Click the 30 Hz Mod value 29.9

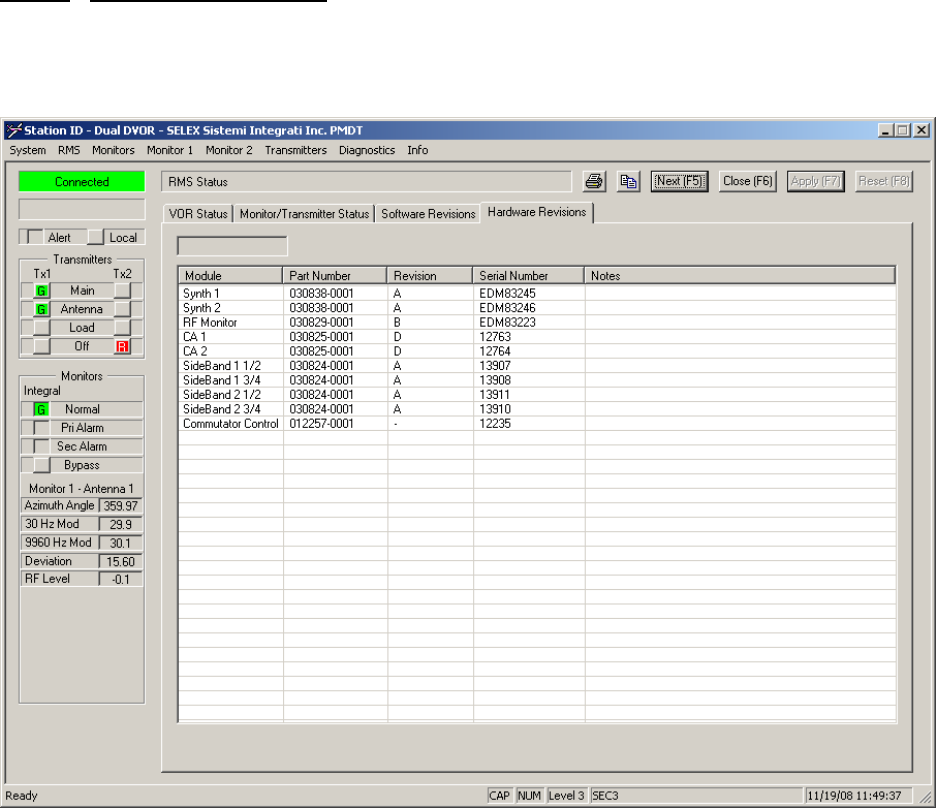[121, 525]
